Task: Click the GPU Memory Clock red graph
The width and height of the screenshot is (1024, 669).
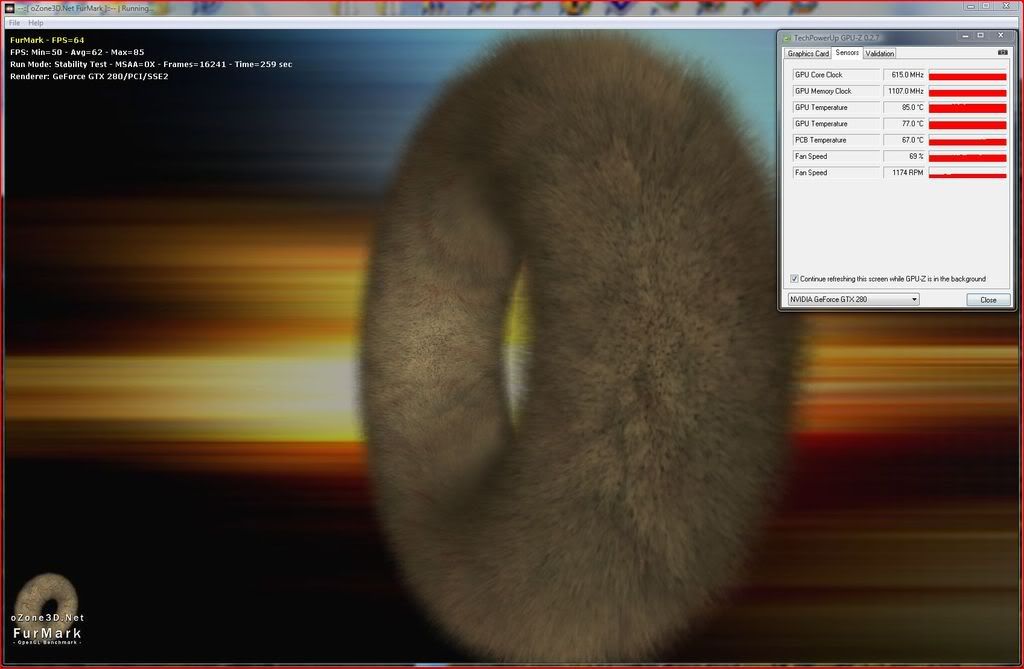Action: coord(967,91)
